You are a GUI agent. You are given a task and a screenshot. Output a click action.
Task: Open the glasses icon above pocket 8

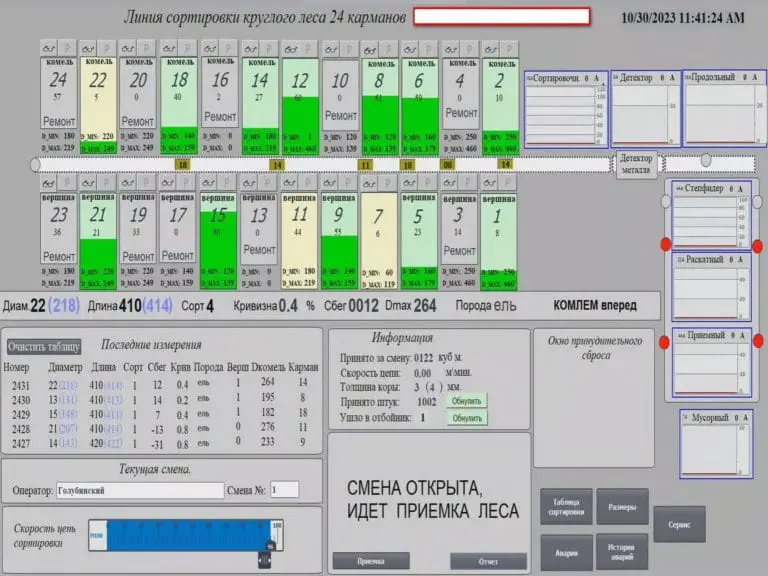370,50
